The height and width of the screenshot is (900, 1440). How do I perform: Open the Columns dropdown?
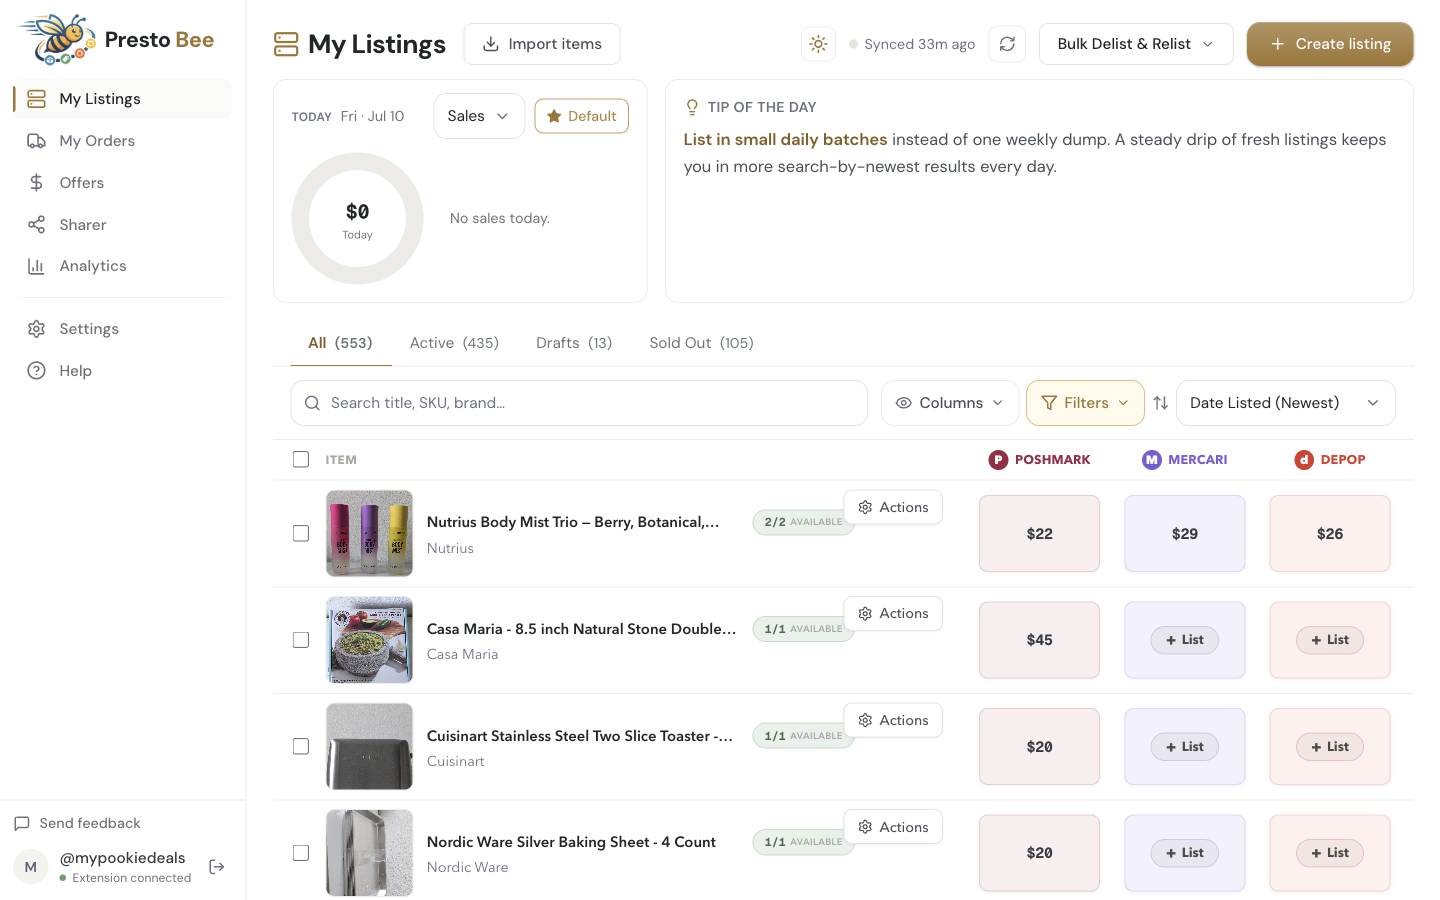(950, 403)
